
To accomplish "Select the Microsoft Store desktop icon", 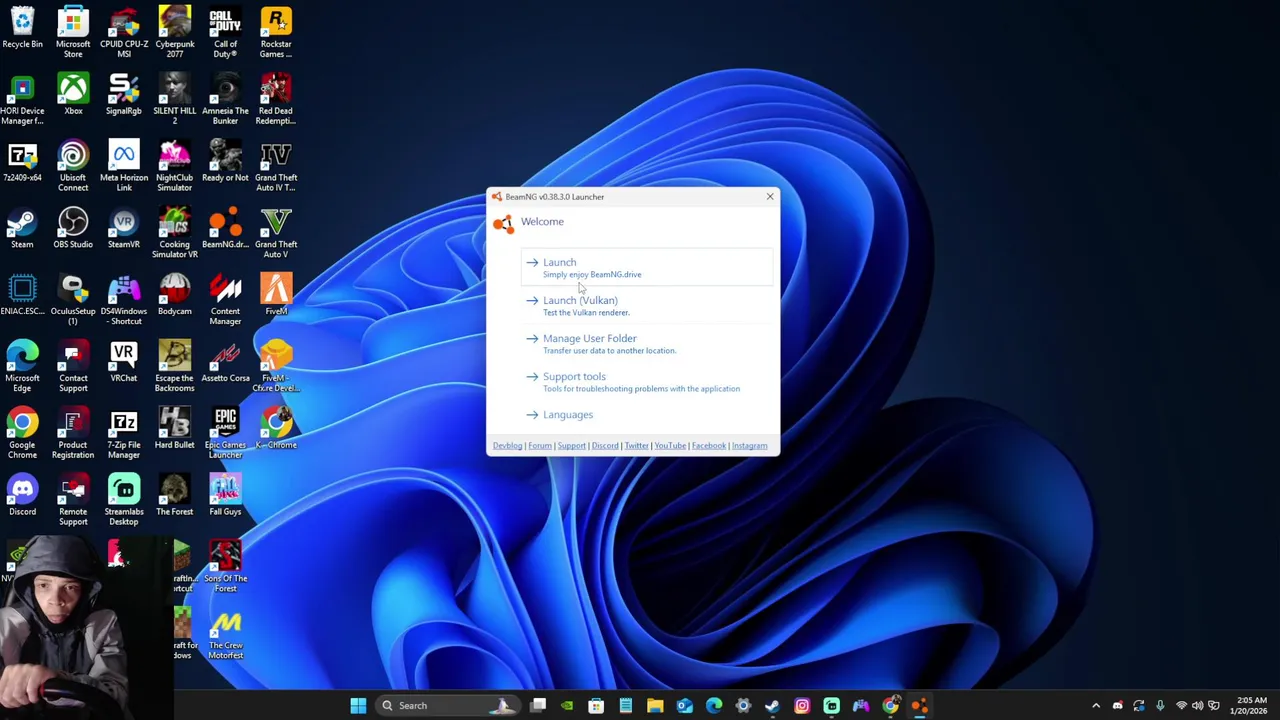I will click(73, 33).
